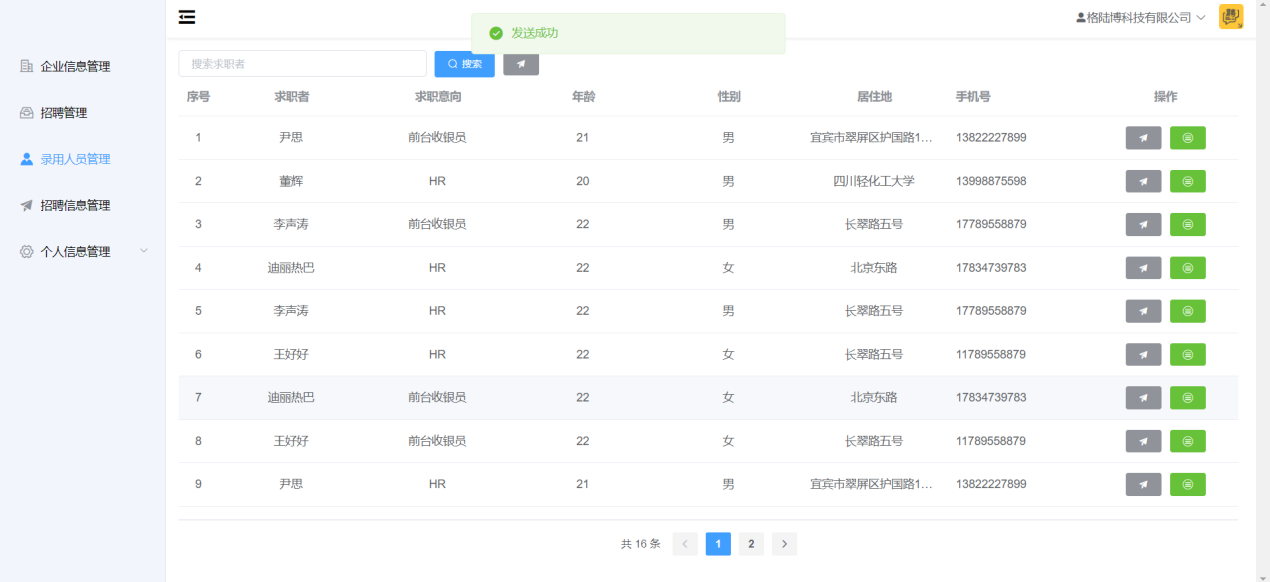Viewport: 1270px width, 582px height.
Task: Open green detail button in row 4 迪丽热巴
Action: click(x=1188, y=268)
